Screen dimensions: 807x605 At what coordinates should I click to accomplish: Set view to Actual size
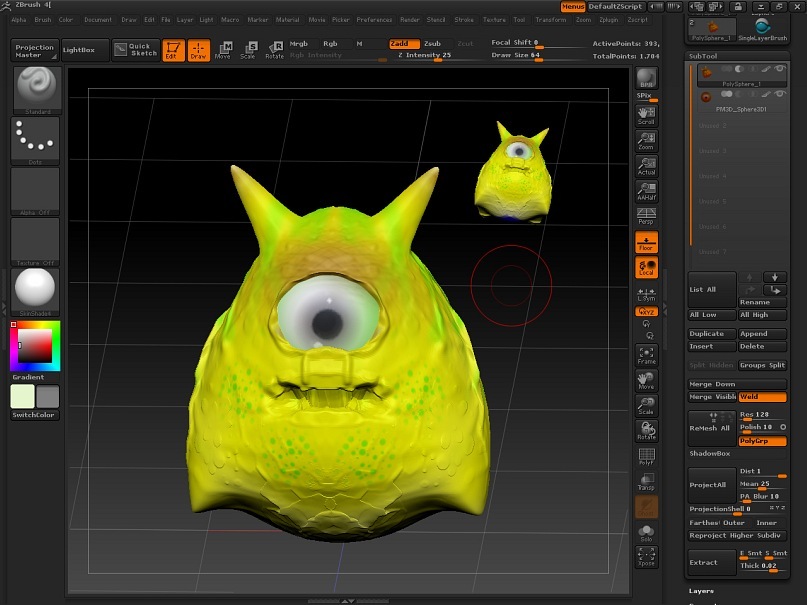click(646, 166)
